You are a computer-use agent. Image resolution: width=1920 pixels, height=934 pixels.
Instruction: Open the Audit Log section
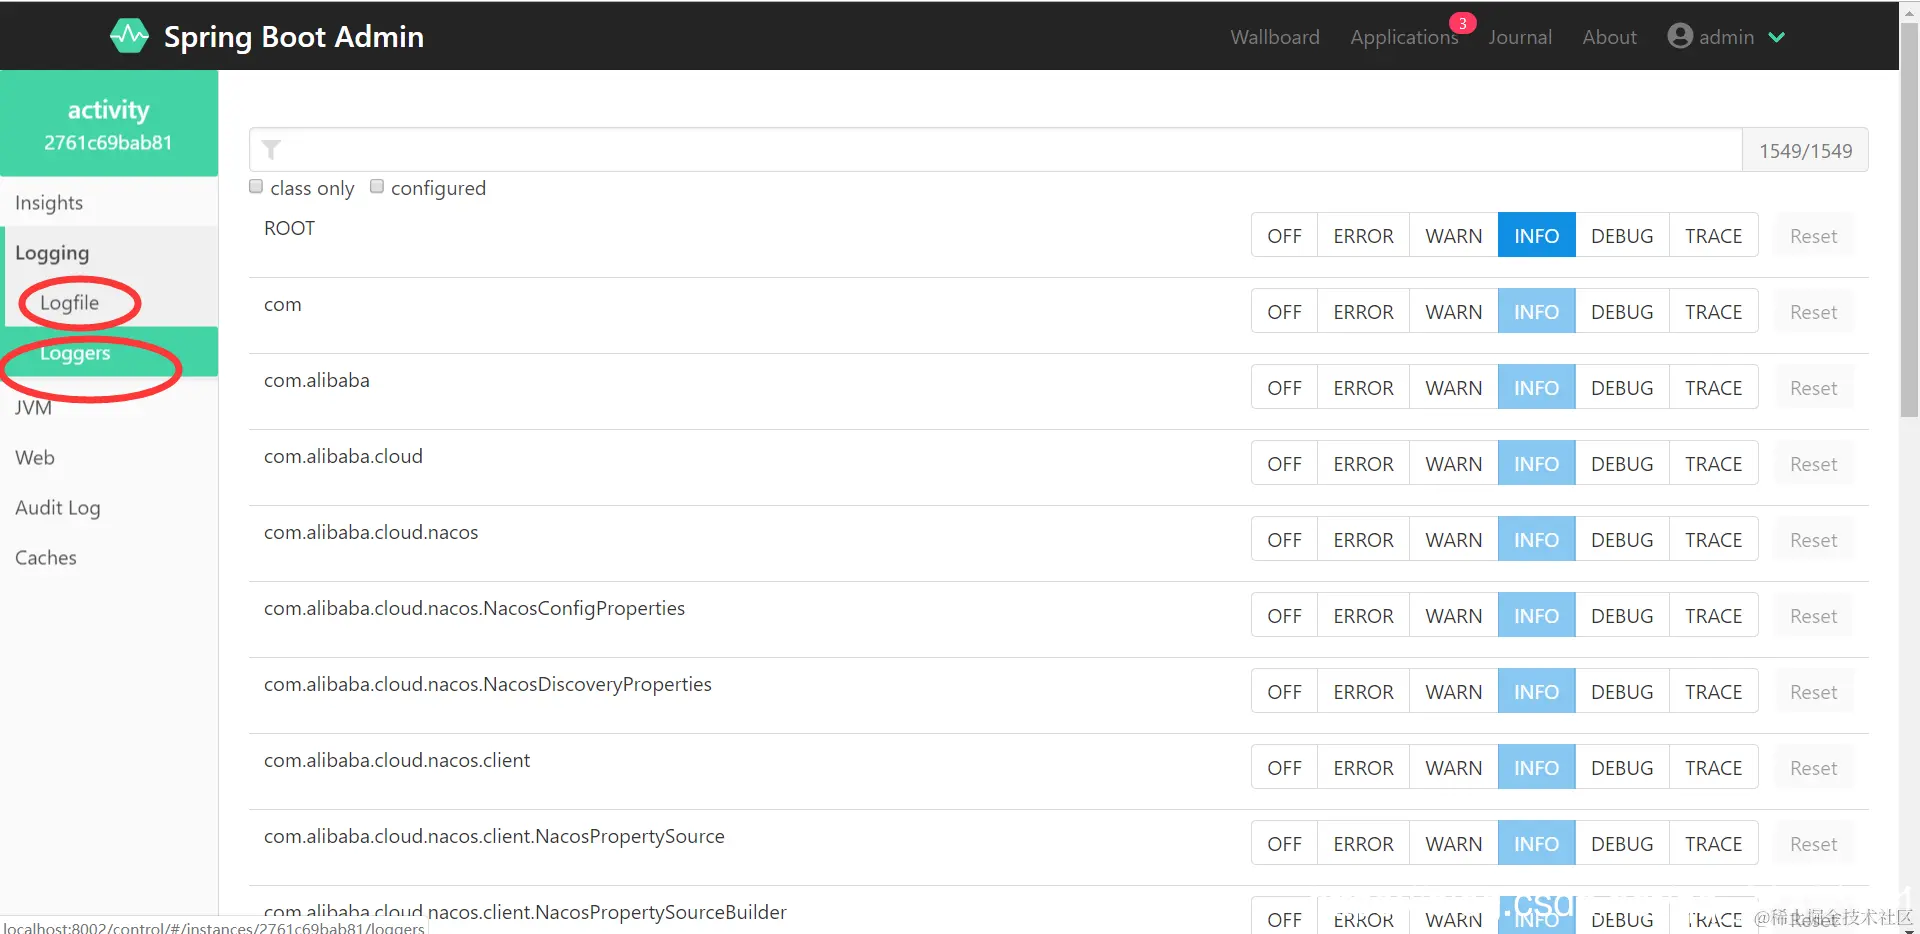tap(109, 507)
